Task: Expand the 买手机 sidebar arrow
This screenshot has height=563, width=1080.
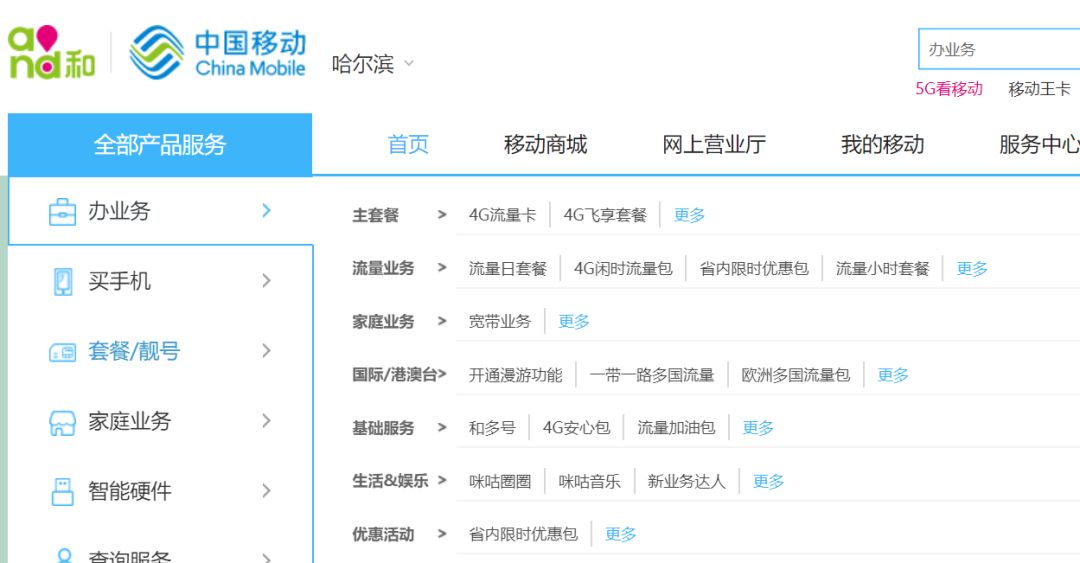Action: [x=267, y=280]
